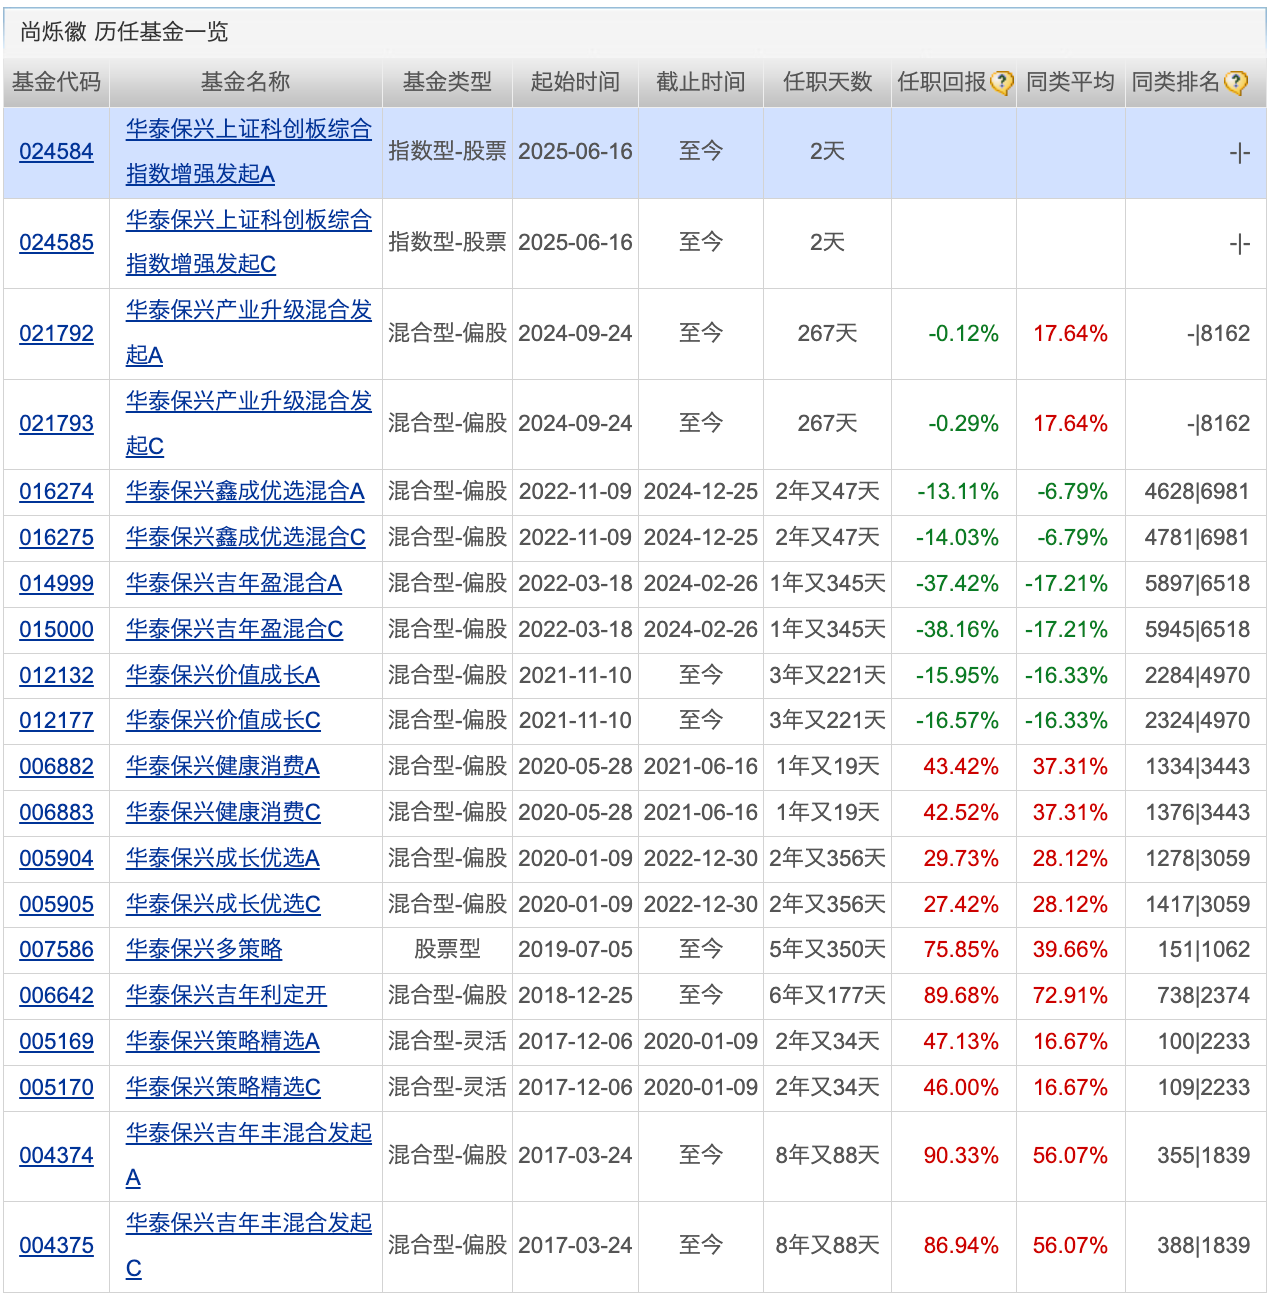The height and width of the screenshot is (1298, 1270).
Task: Open 华泰保兴吉年利定开 fund link
Action: [226, 996]
